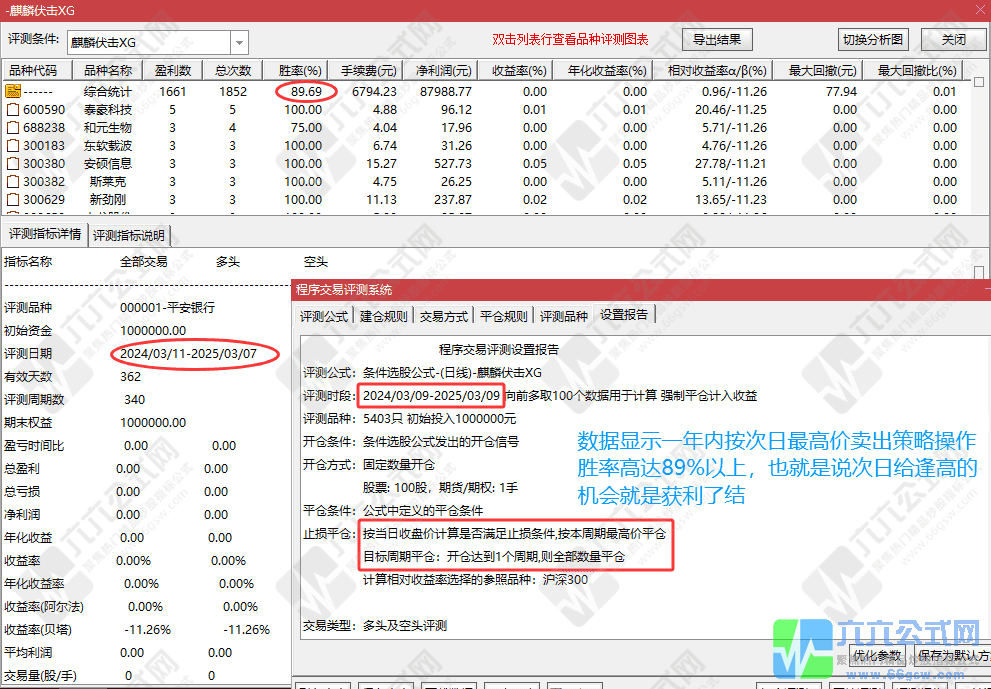Click the results table vertical scrollbar
The height and width of the screenshot is (689, 991).
coord(980,140)
